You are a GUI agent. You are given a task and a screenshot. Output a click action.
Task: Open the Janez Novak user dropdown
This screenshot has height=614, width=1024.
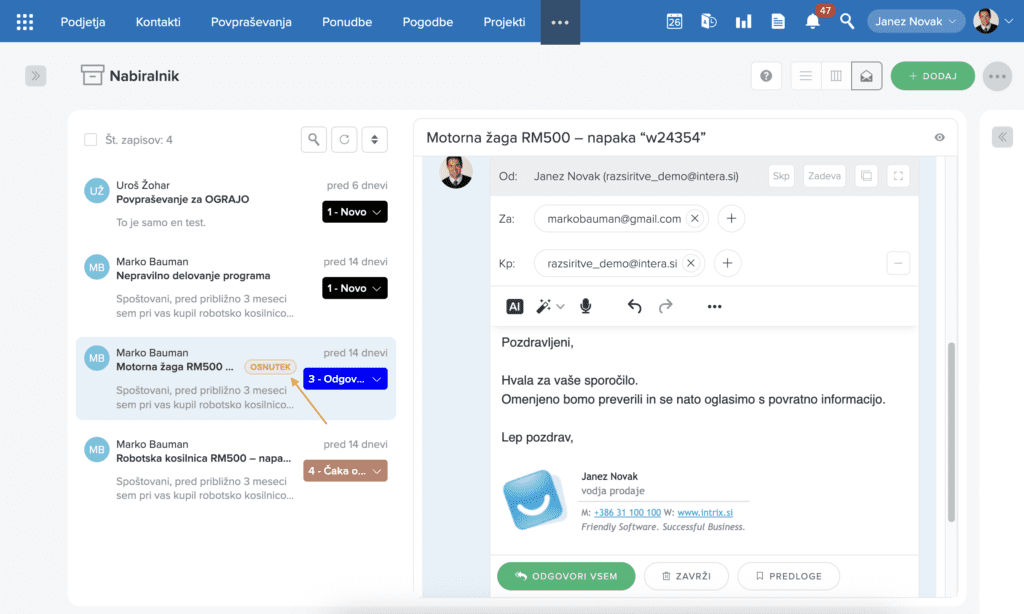(x=915, y=21)
